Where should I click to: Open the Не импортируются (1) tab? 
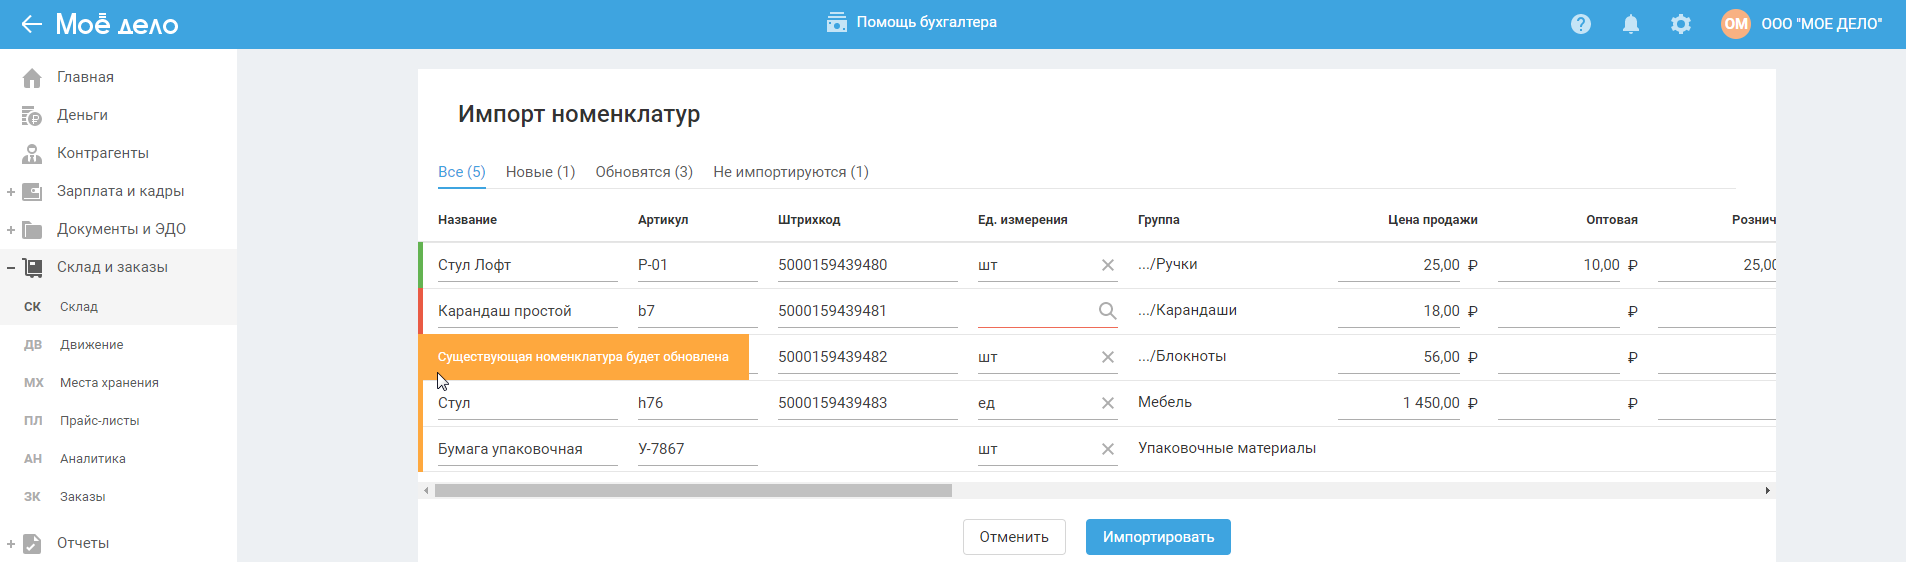[x=790, y=172]
